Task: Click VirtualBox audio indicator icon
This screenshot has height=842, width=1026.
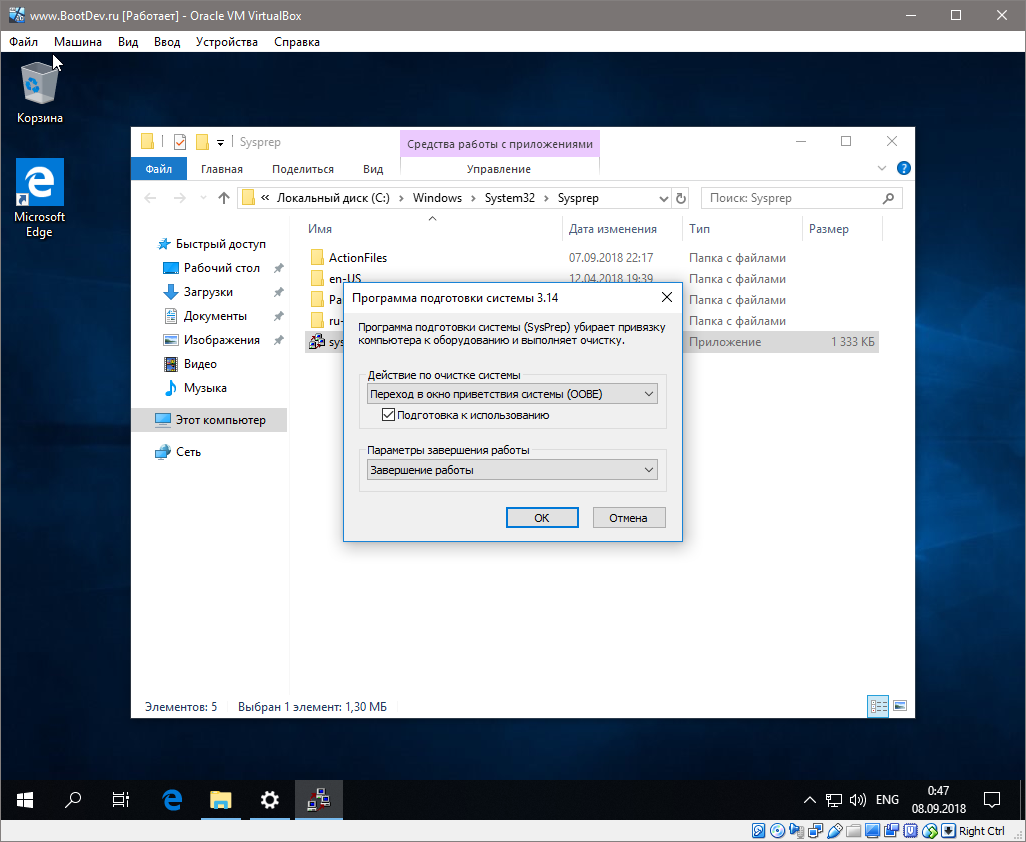Action: [x=796, y=831]
